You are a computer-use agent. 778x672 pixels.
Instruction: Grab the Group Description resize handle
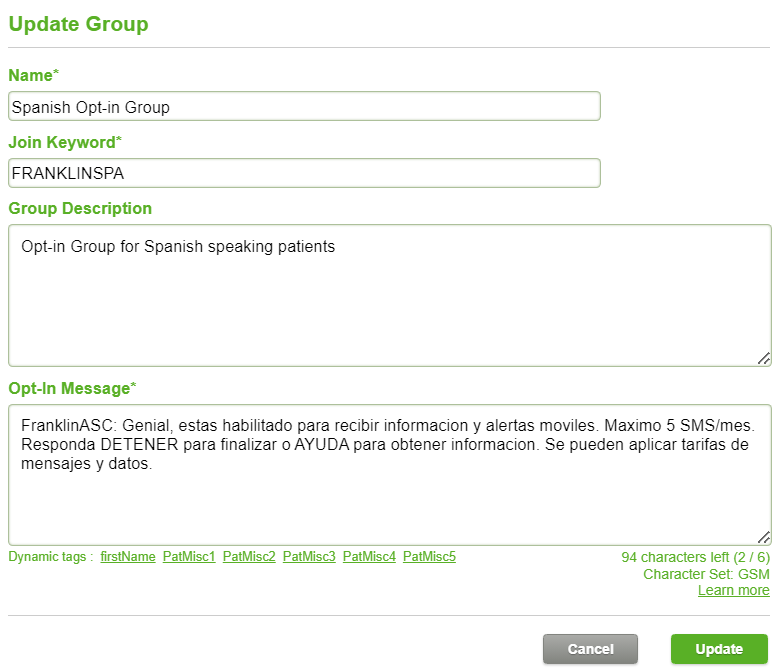[x=764, y=358]
